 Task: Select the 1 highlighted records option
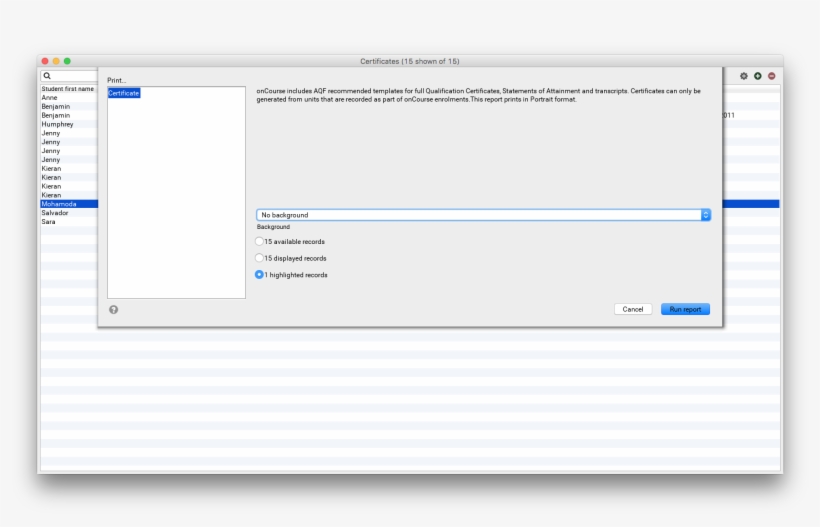tap(260, 275)
